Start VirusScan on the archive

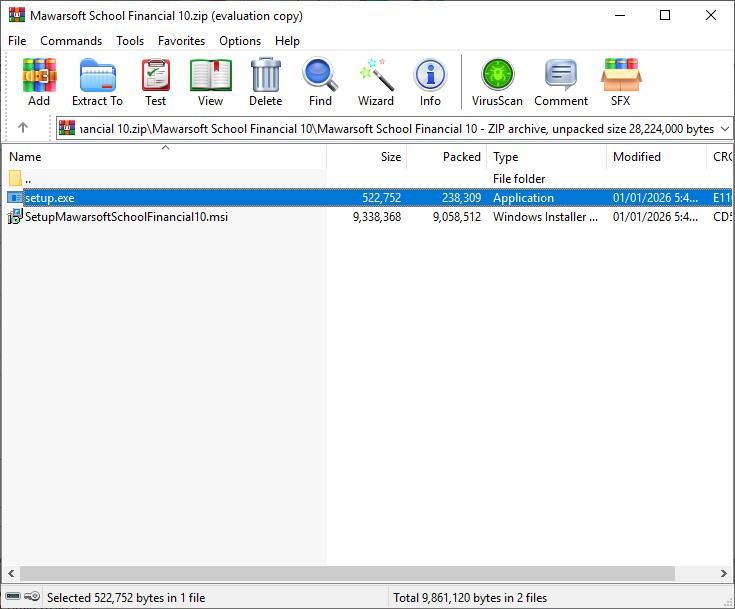coord(497,82)
